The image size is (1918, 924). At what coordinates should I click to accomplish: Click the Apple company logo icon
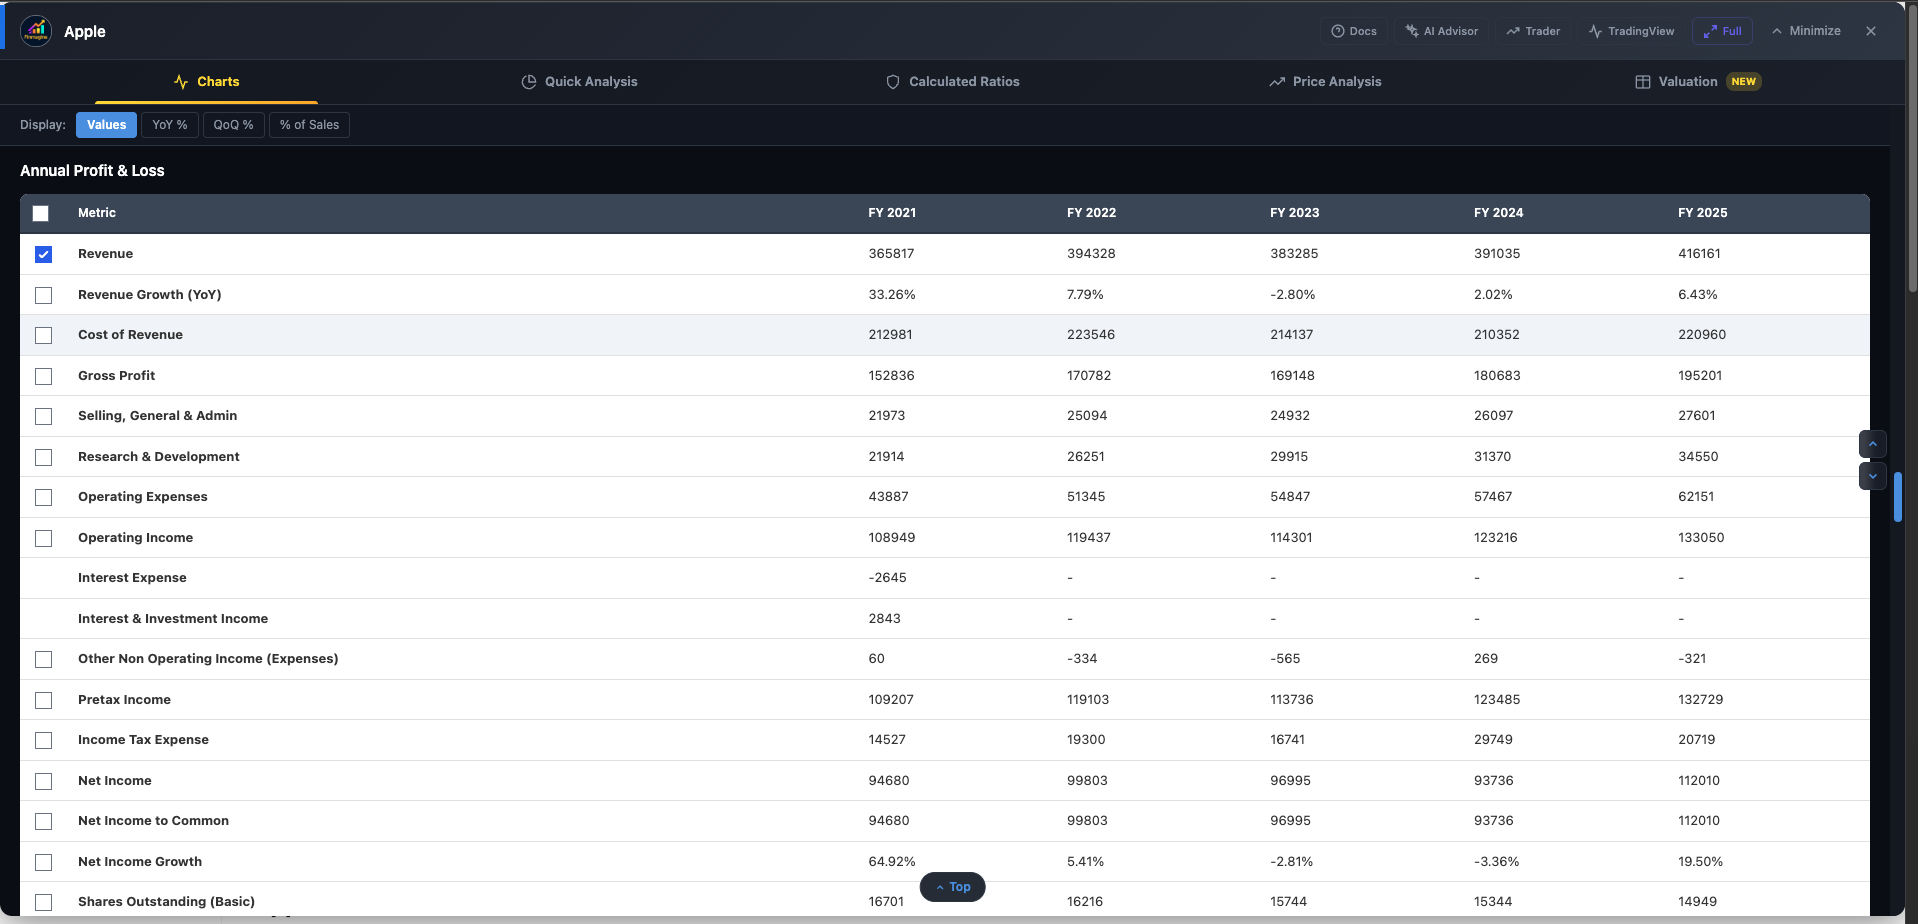[36, 31]
